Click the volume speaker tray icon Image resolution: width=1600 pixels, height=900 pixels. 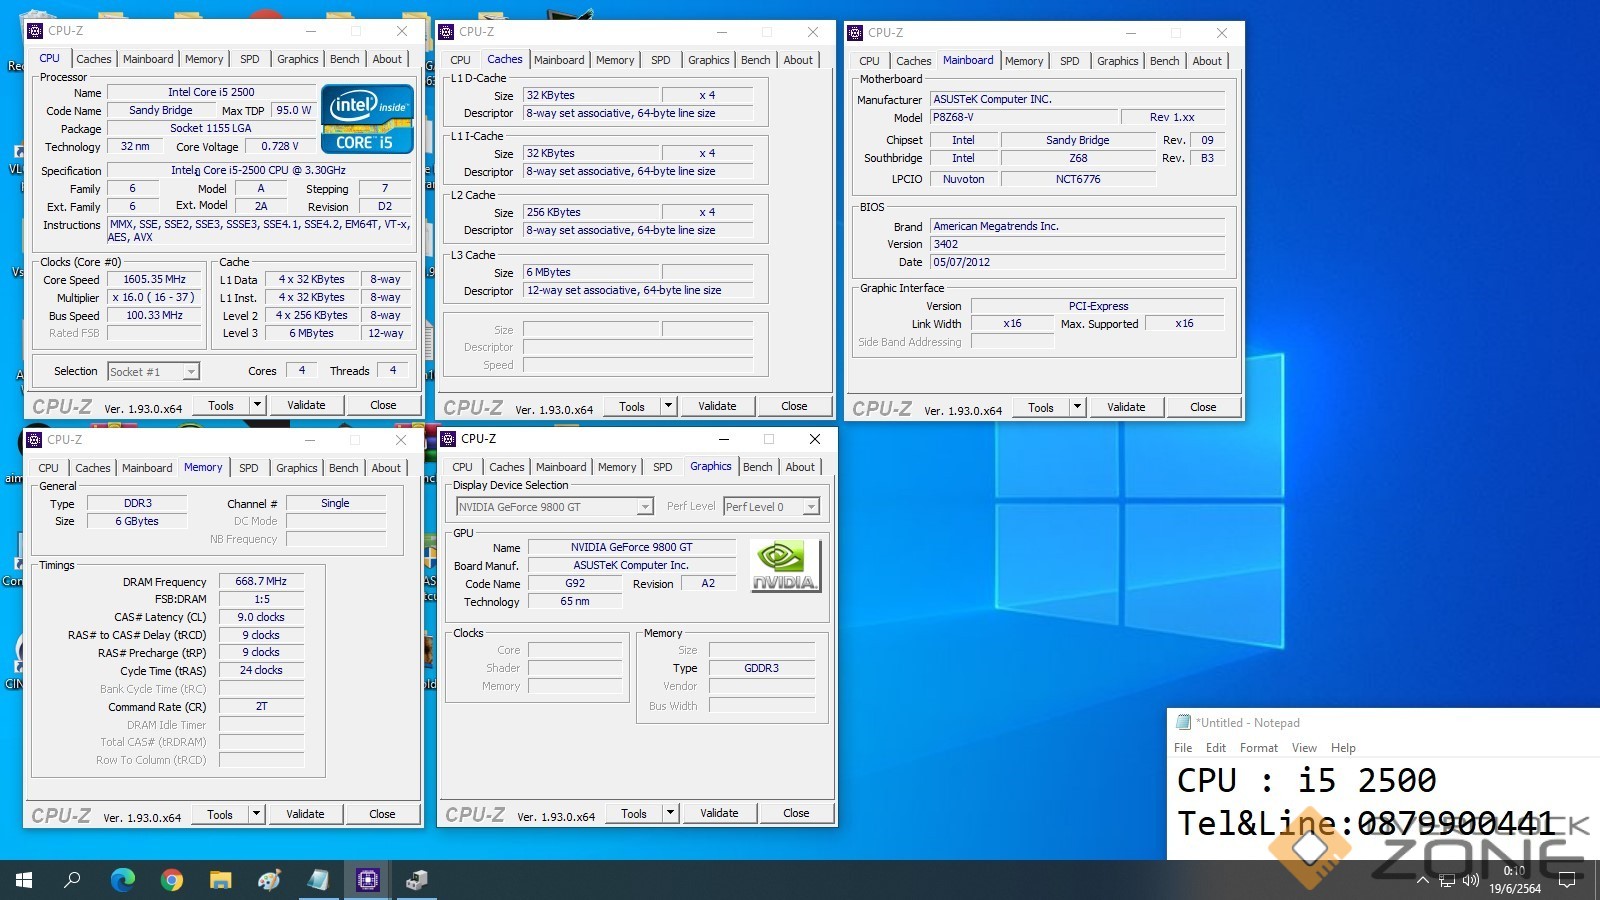tap(1470, 881)
